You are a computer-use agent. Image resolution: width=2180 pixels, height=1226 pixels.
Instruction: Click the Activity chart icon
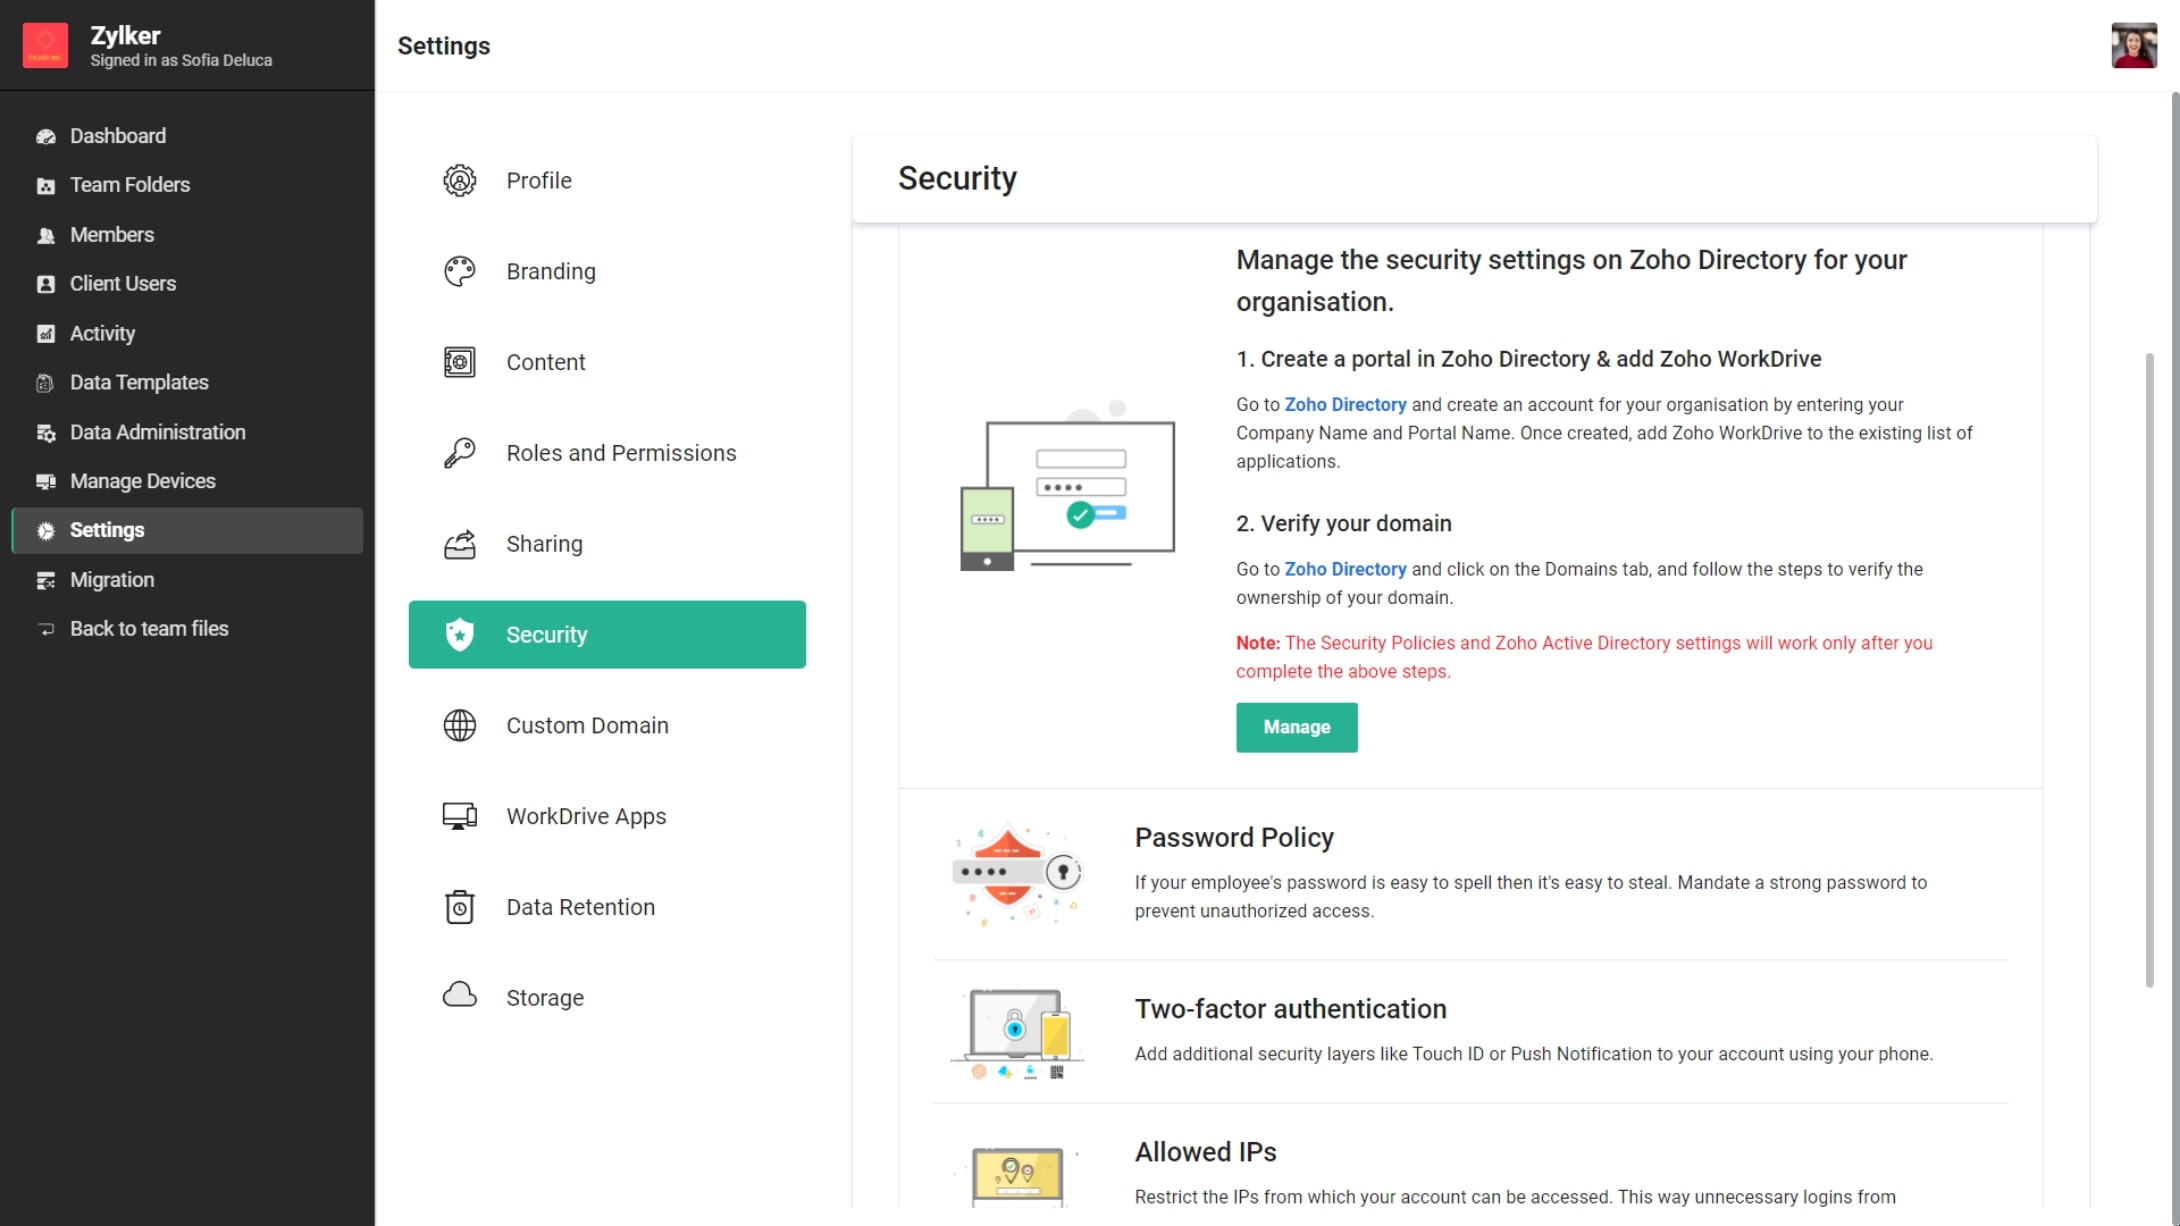(46, 334)
